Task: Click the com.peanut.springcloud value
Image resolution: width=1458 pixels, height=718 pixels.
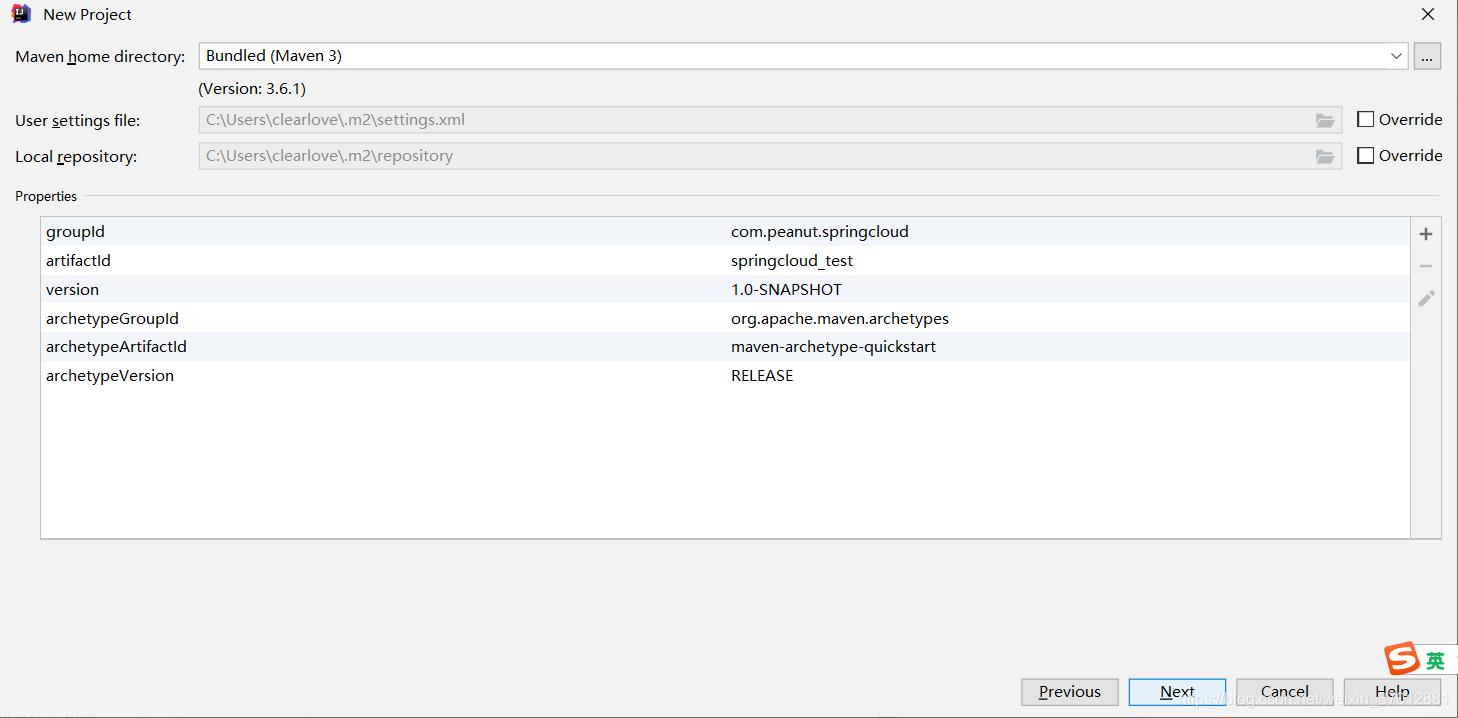Action: click(x=820, y=232)
